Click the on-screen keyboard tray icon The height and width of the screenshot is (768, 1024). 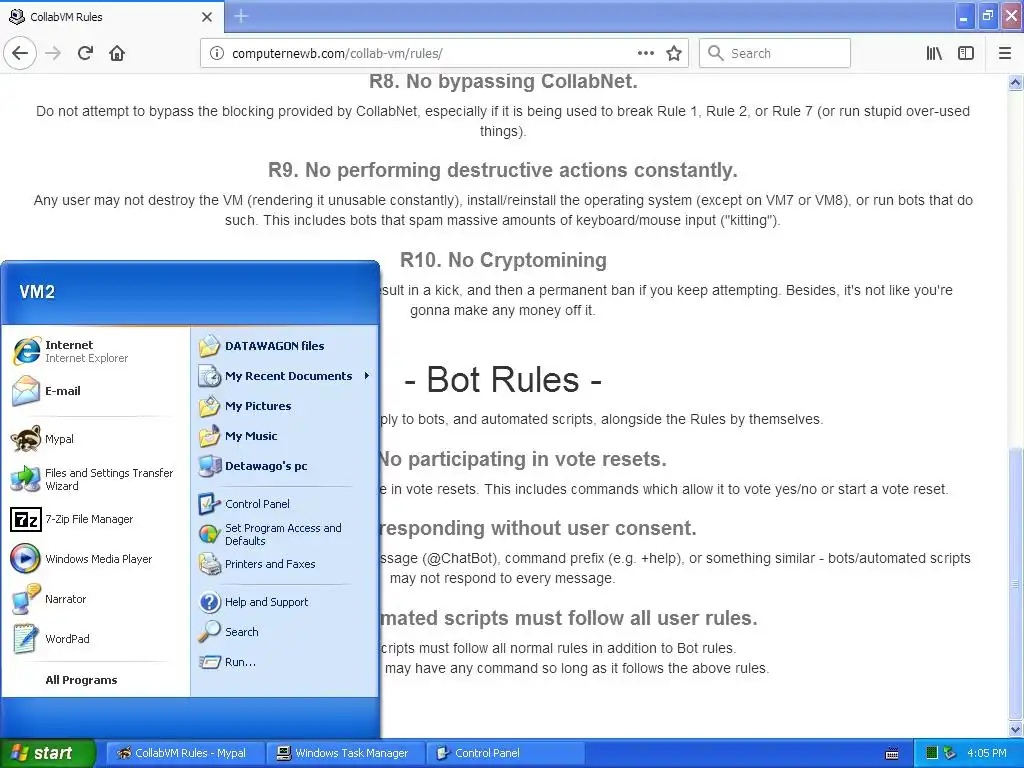pyautogui.click(x=892, y=754)
